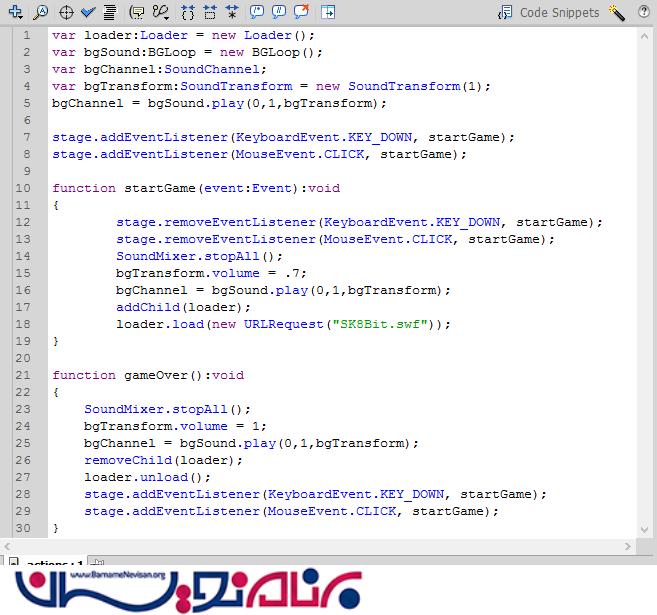The image size is (657, 615).
Task: Click the "SK8Bit.swf" string on line 18
Action: coord(380,324)
